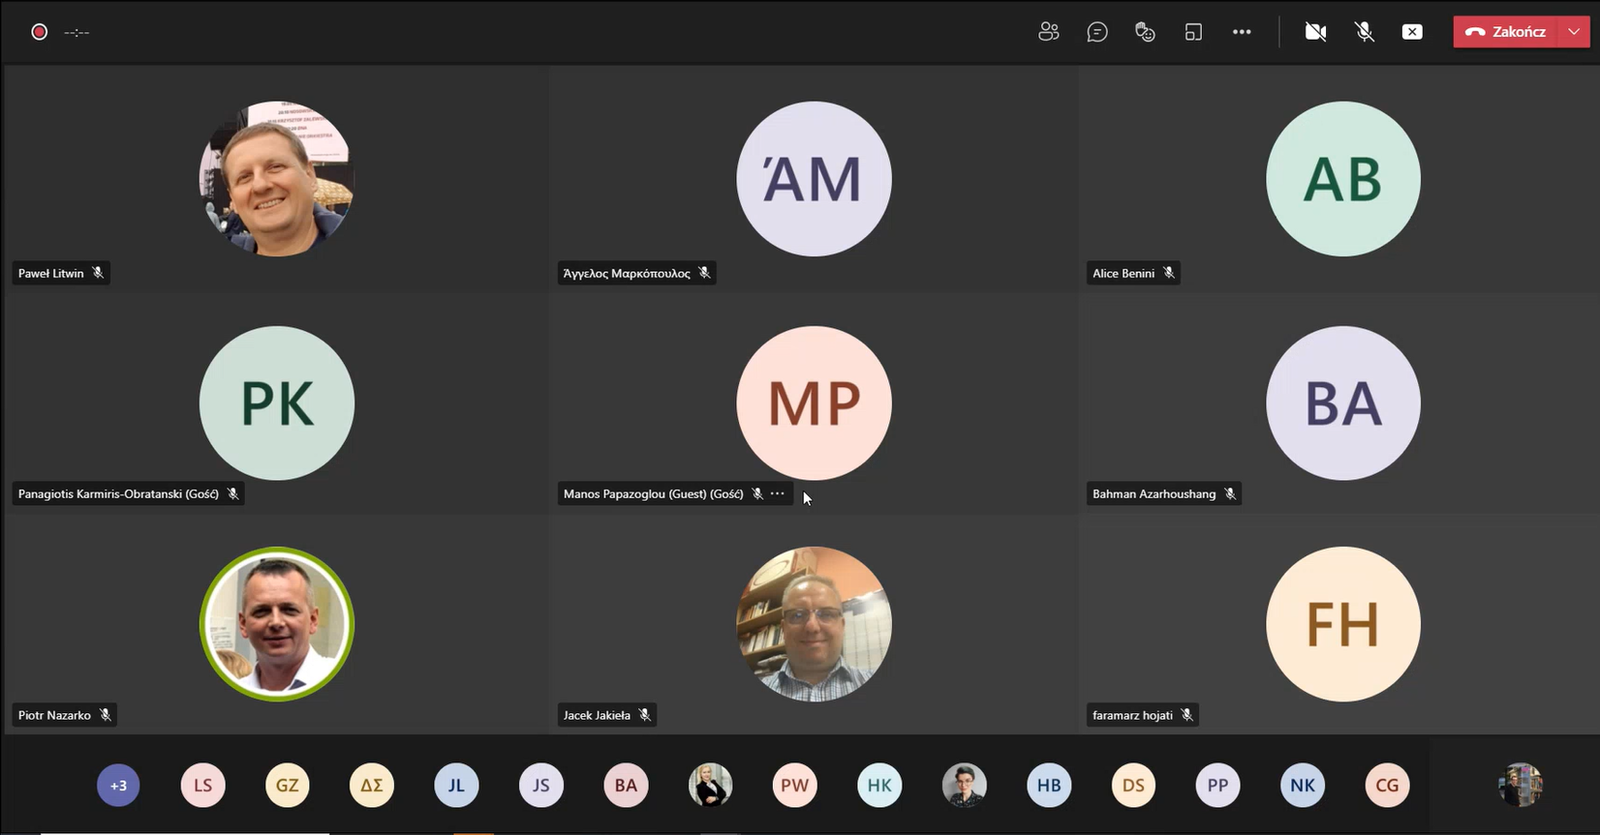Stop sharing with the X icon

[1412, 32]
